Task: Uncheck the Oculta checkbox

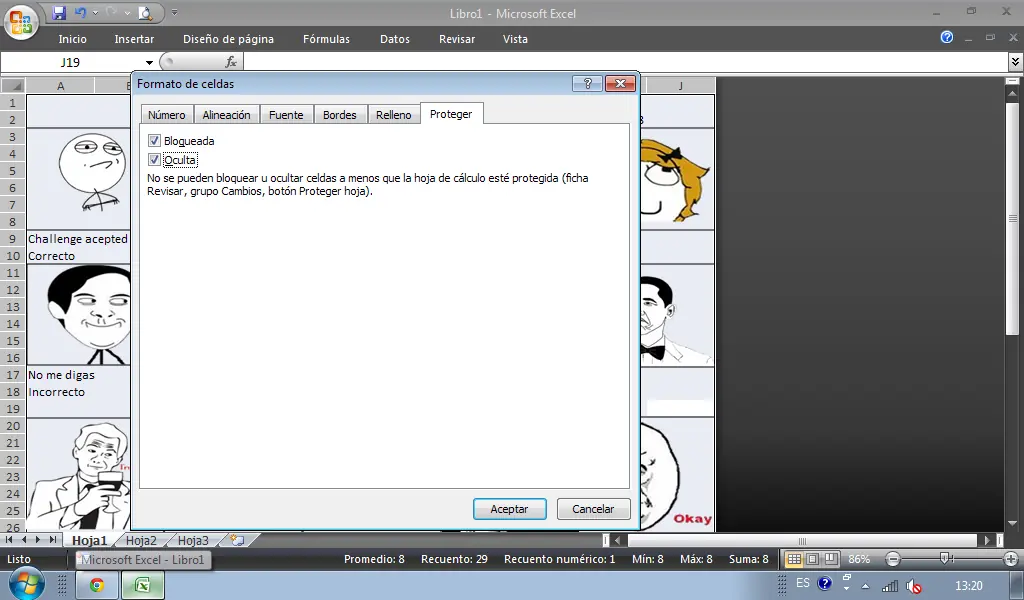Action: (x=154, y=159)
